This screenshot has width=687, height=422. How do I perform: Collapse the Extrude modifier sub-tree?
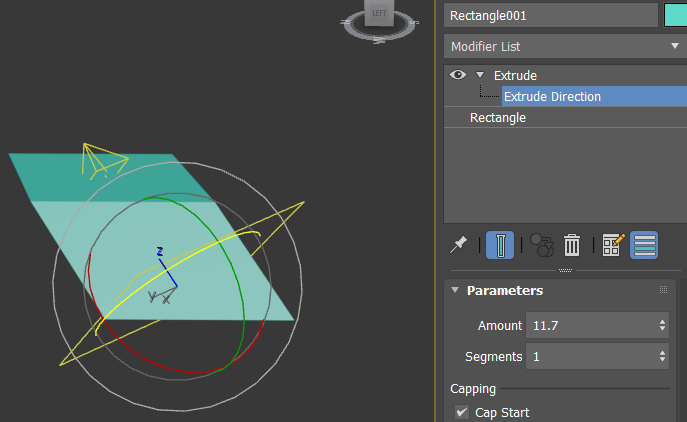coord(480,75)
